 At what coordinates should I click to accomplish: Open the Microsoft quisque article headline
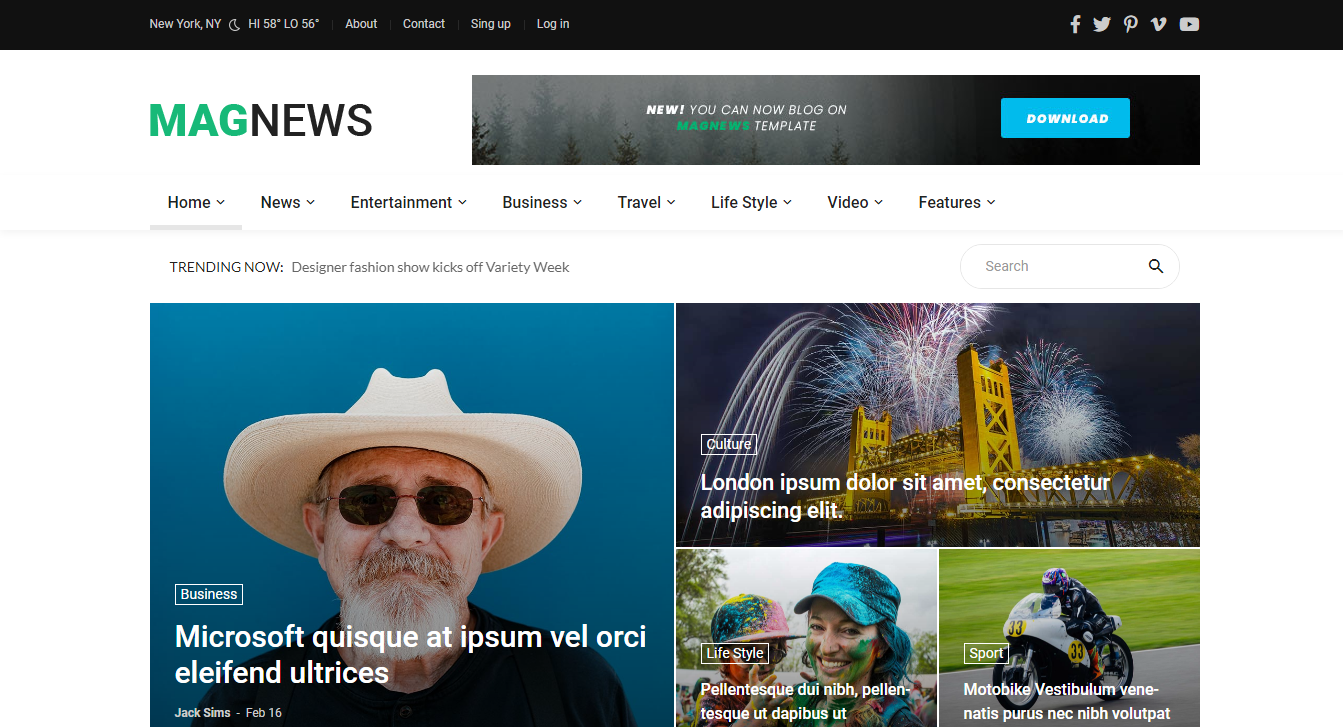411,654
